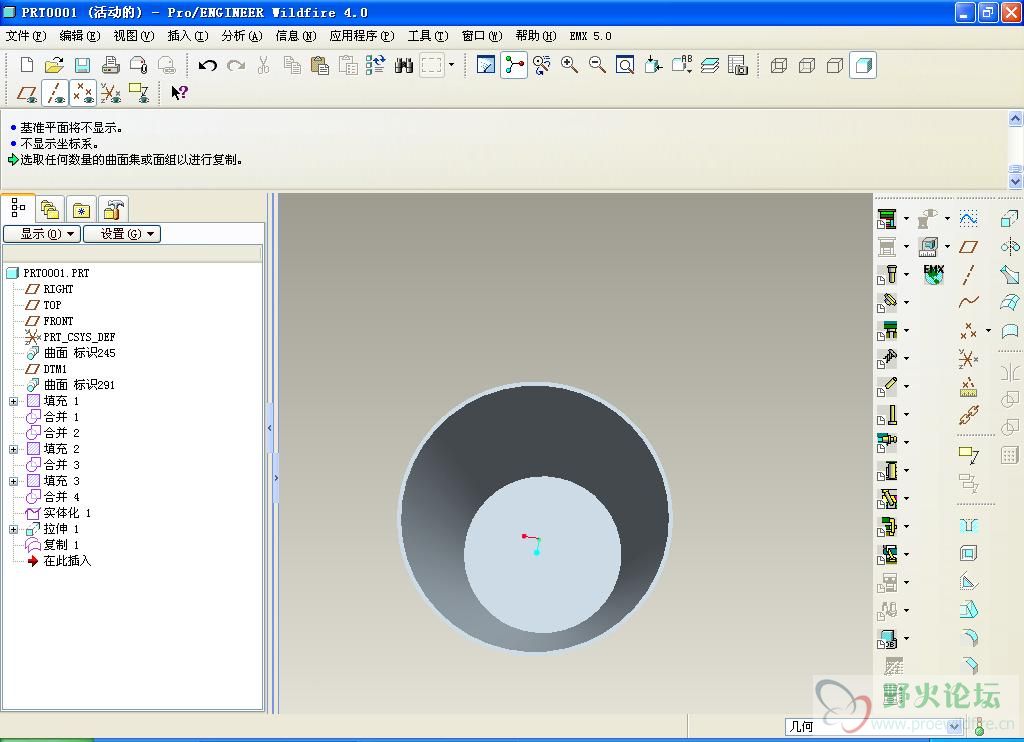Open the select box dropdown arrow in top toolbar
The width and height of the screenshot is (1024, 742).
click(451, 65)
